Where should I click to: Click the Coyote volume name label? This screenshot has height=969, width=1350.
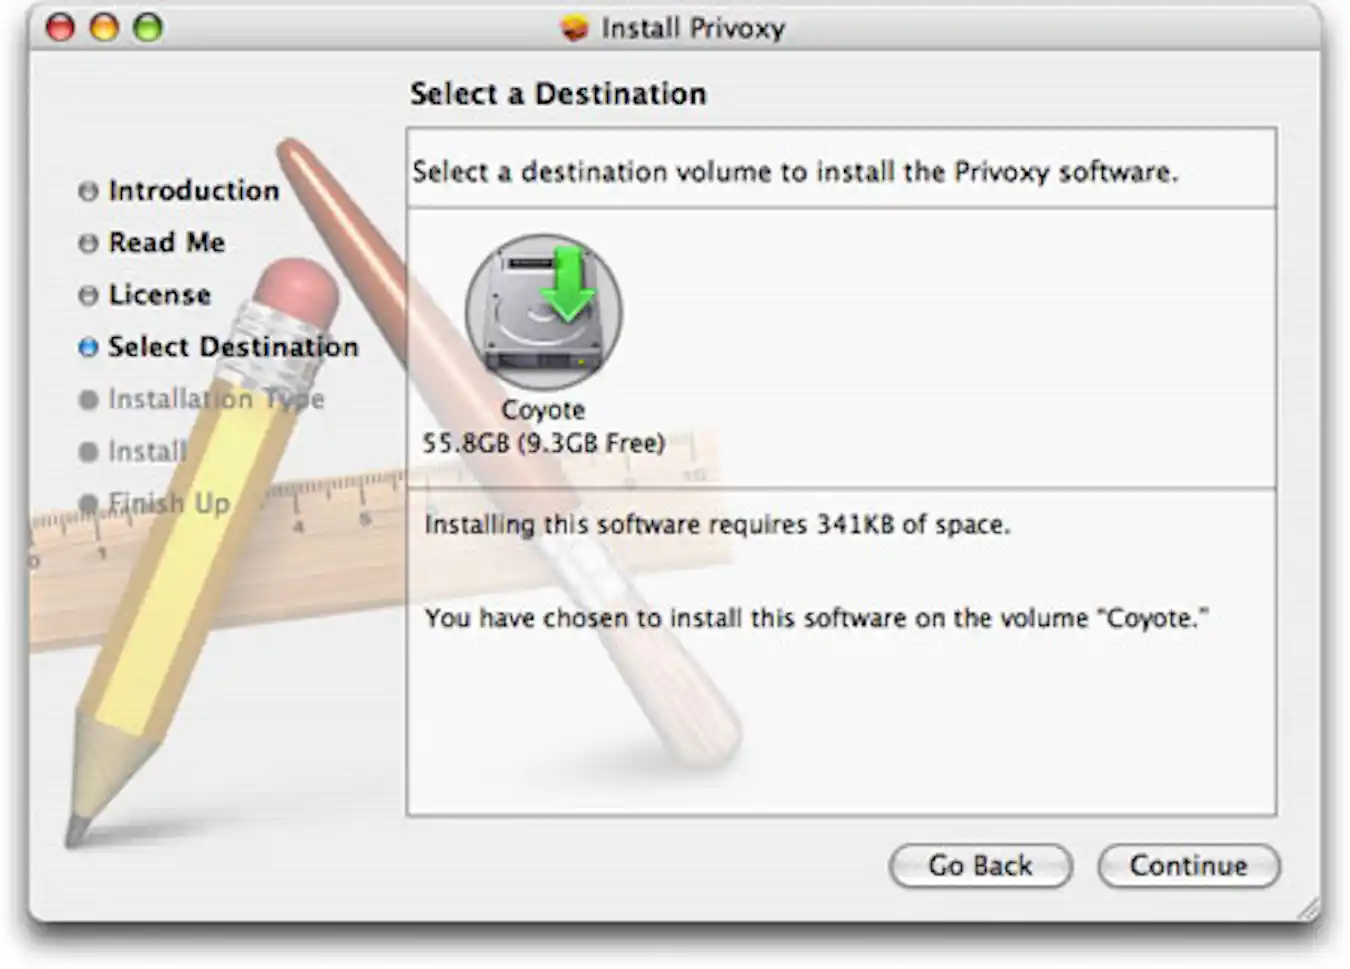coord(543,410)
